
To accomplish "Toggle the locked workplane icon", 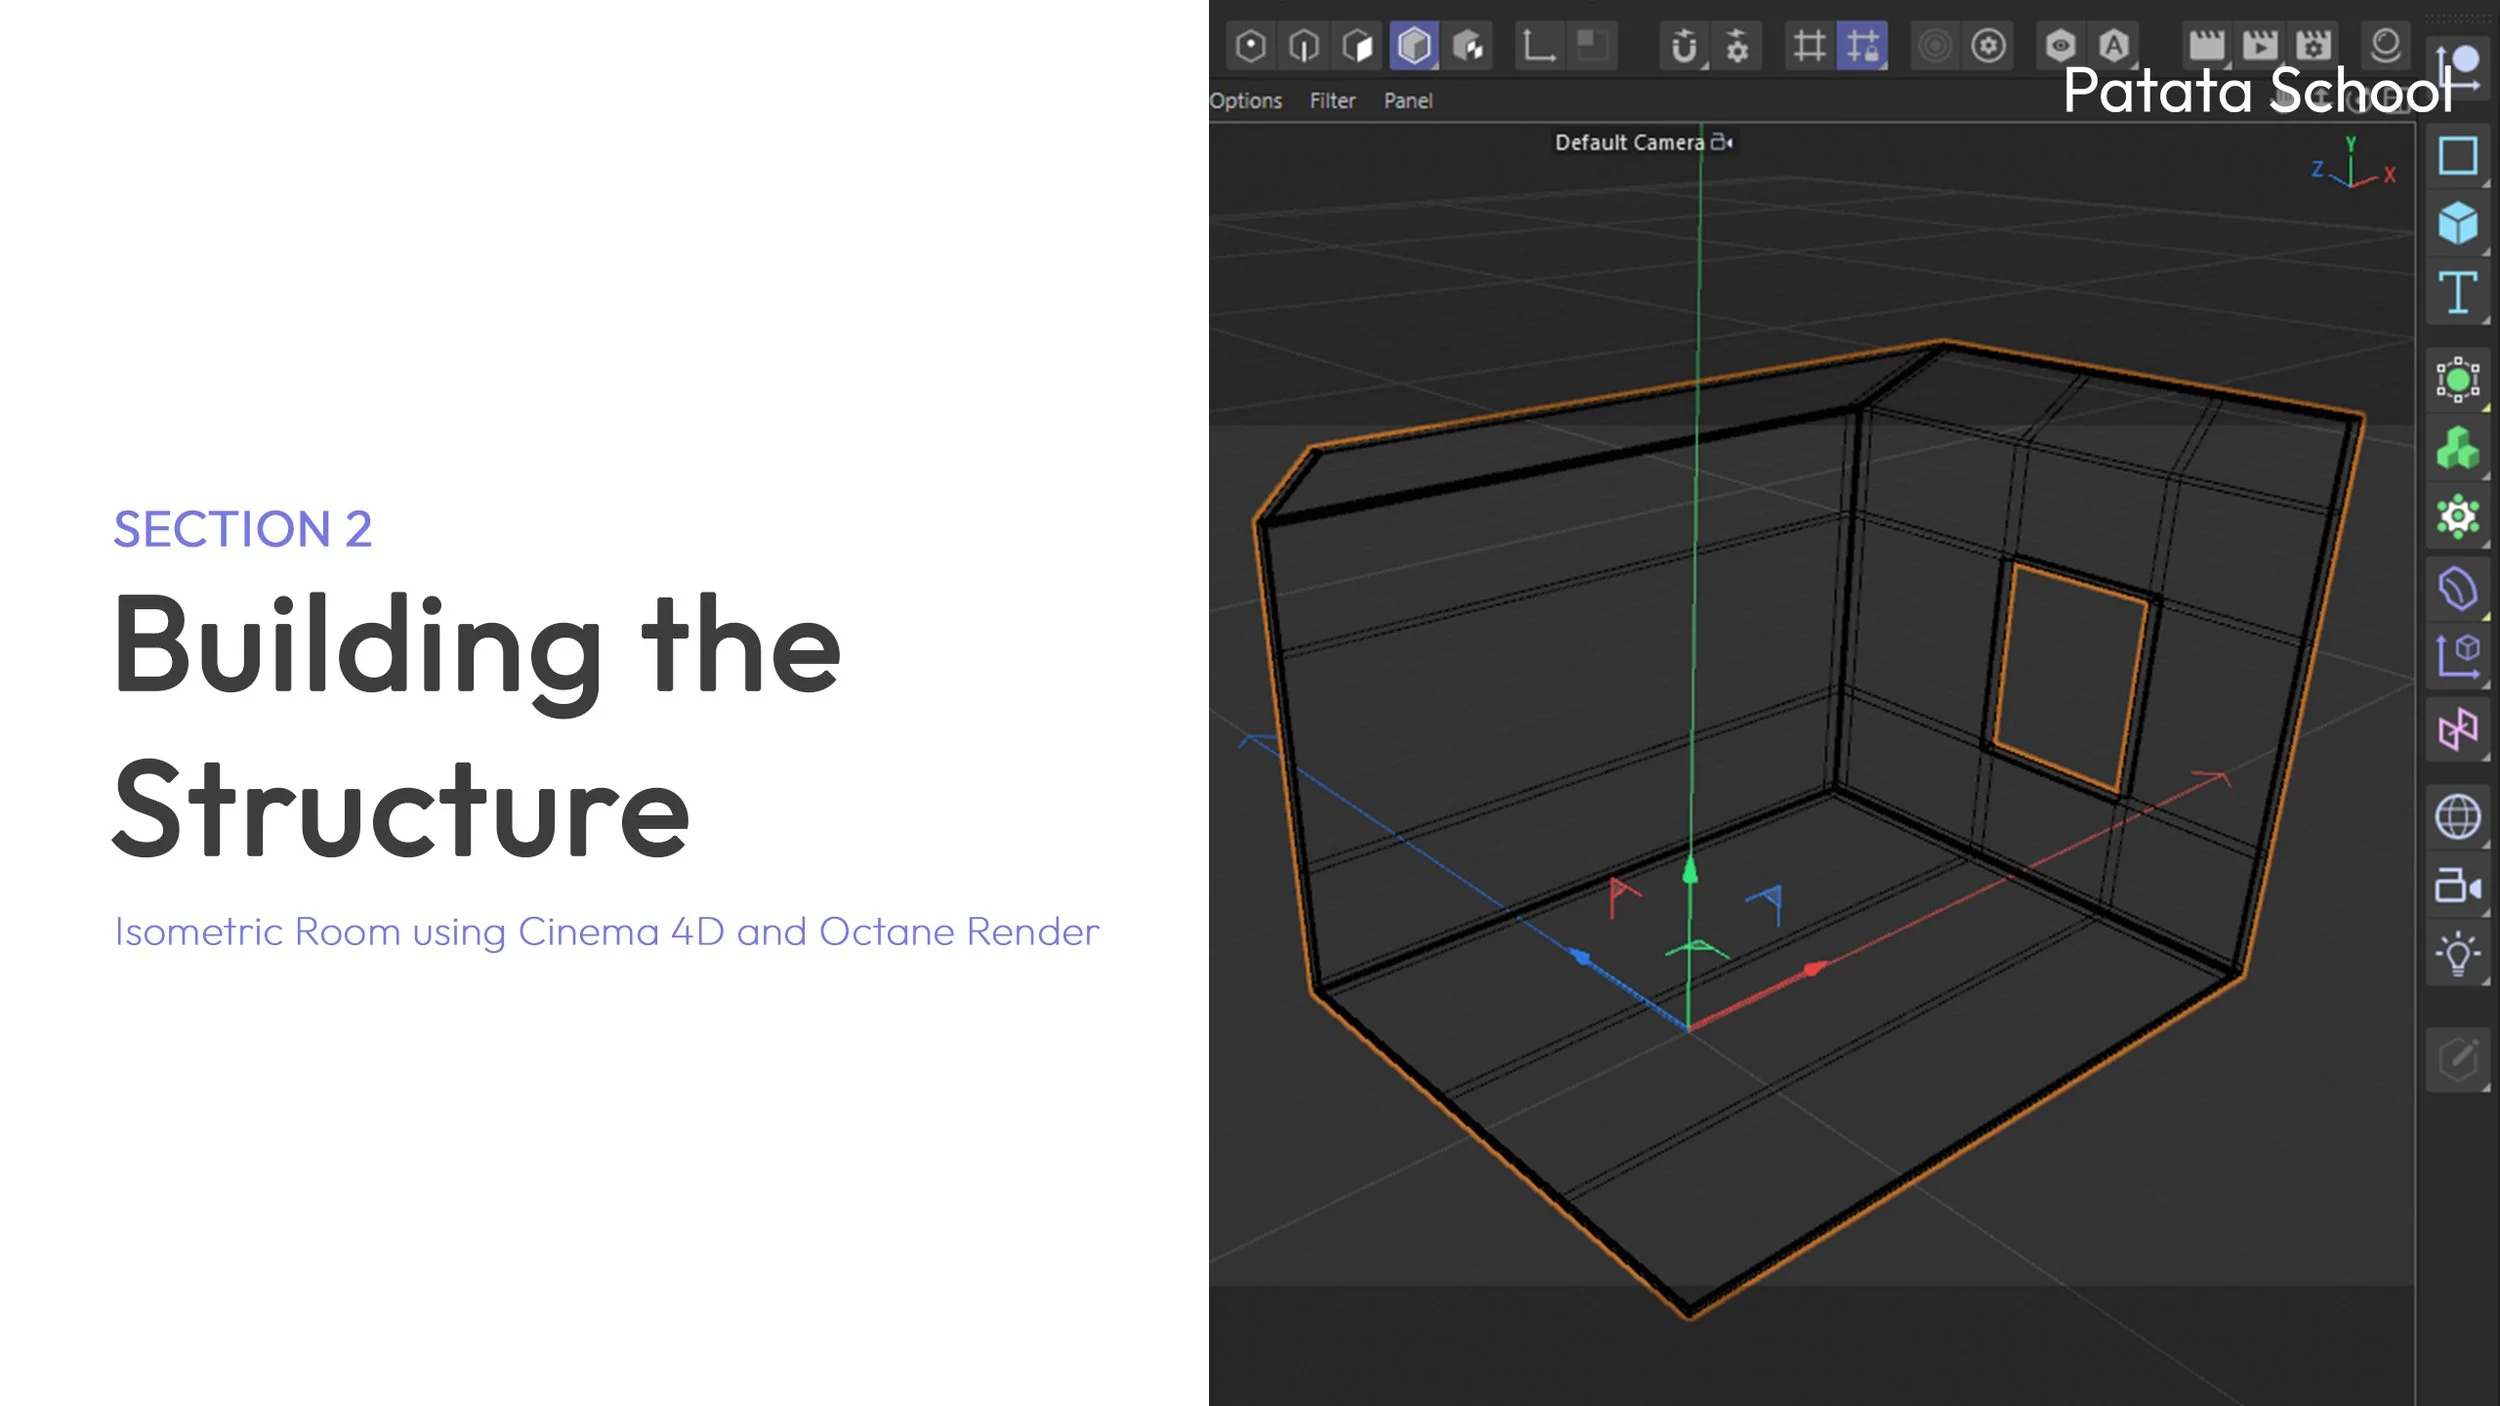I will coord(1862,46).
